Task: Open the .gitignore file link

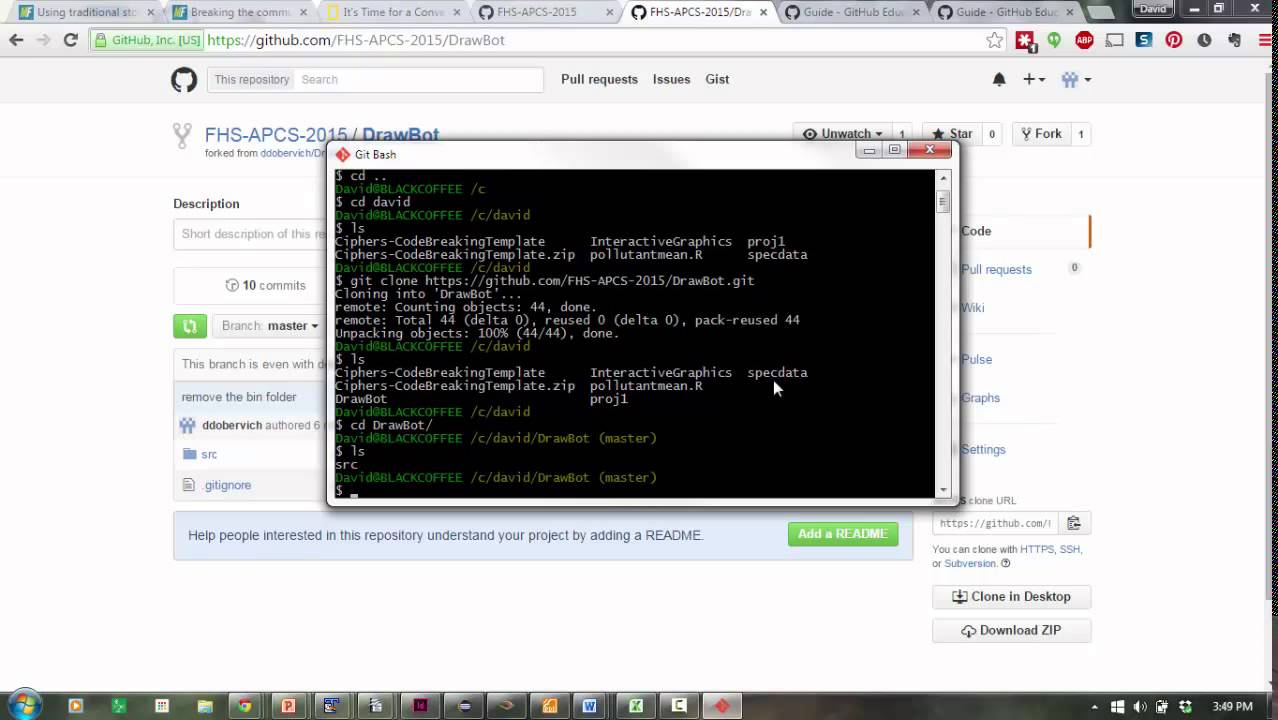Action: [x=227, y=485]
